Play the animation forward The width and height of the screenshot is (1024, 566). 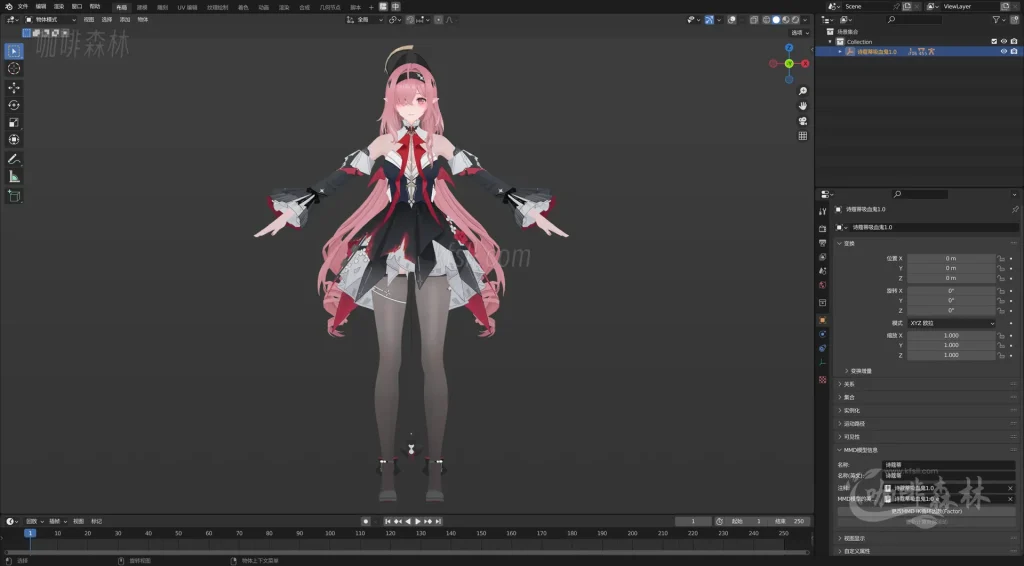(418, 521)
